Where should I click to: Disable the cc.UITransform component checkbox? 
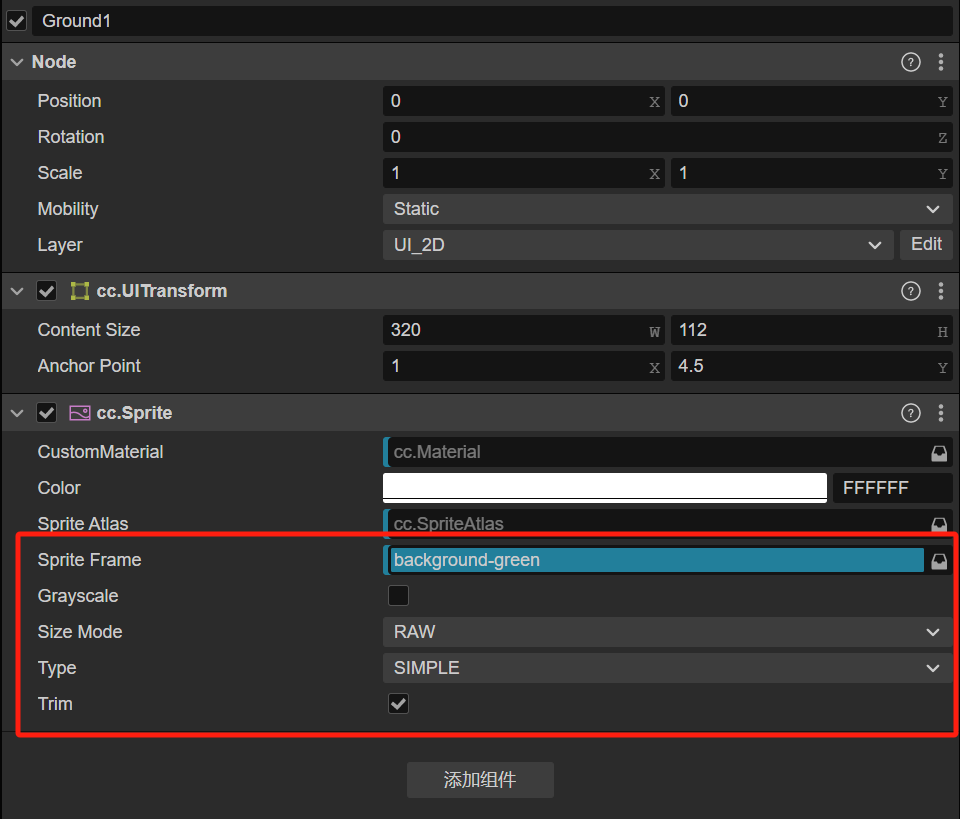click(x=47, y=291)
